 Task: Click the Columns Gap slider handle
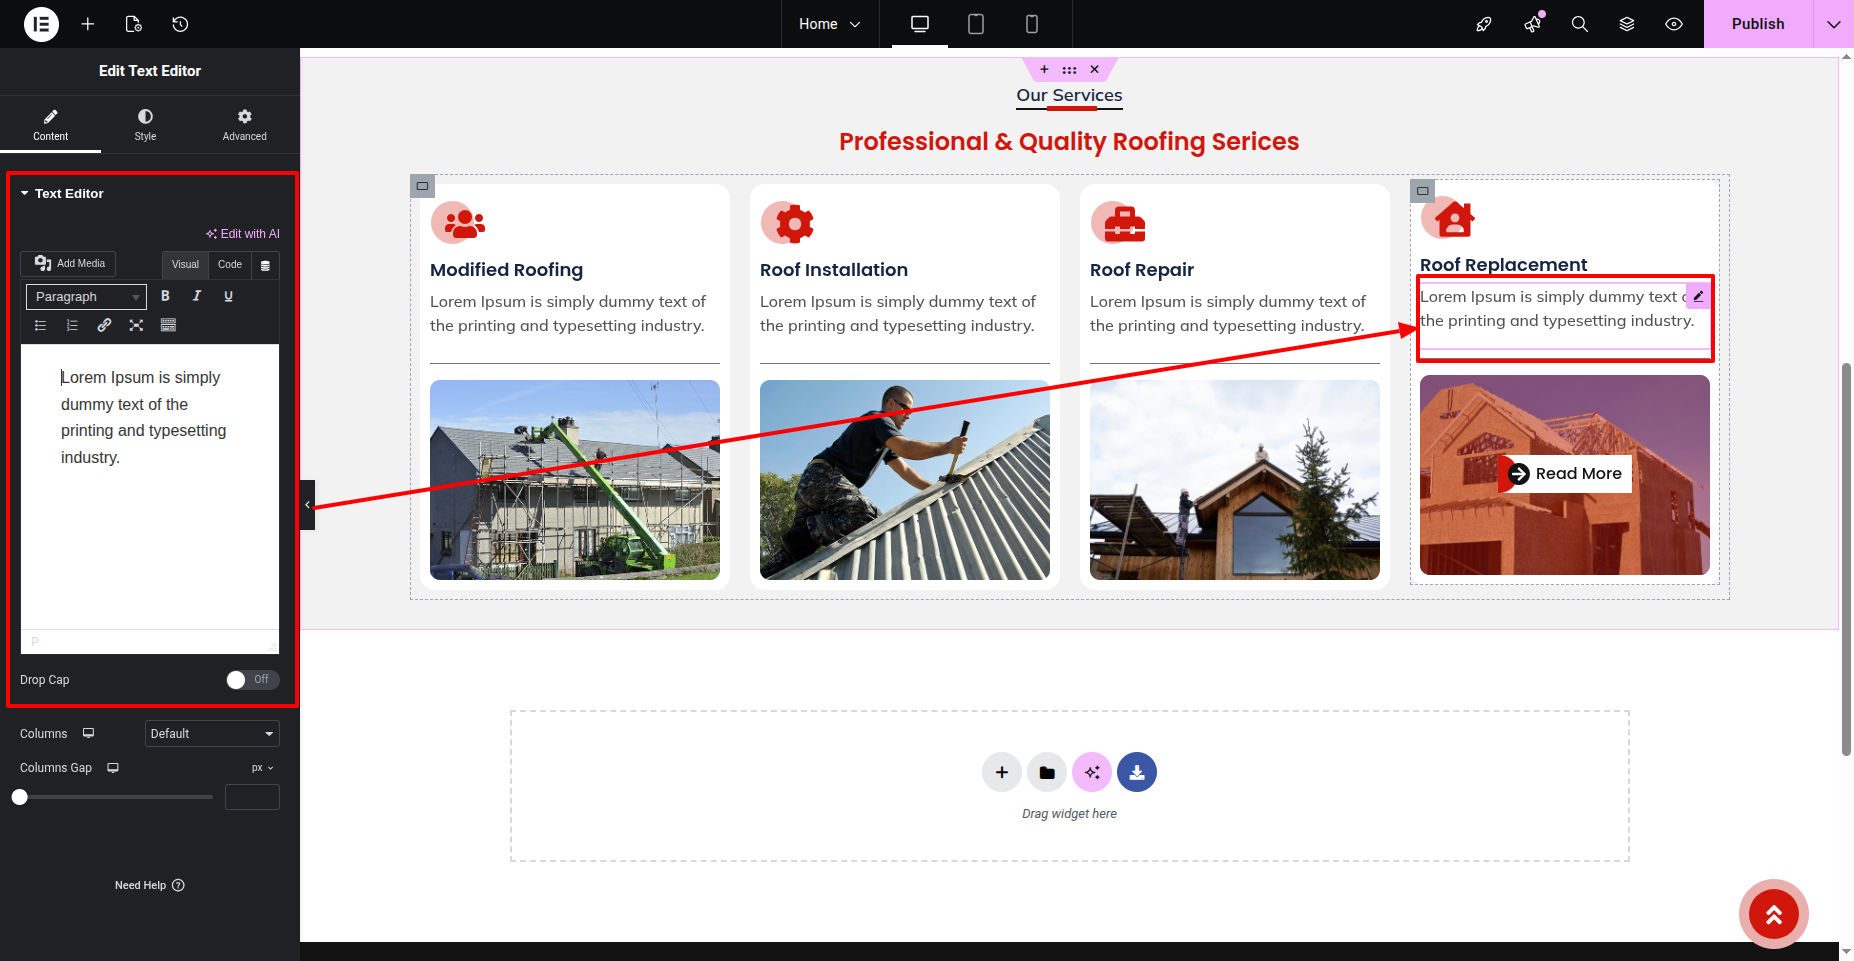pos(20,797)
